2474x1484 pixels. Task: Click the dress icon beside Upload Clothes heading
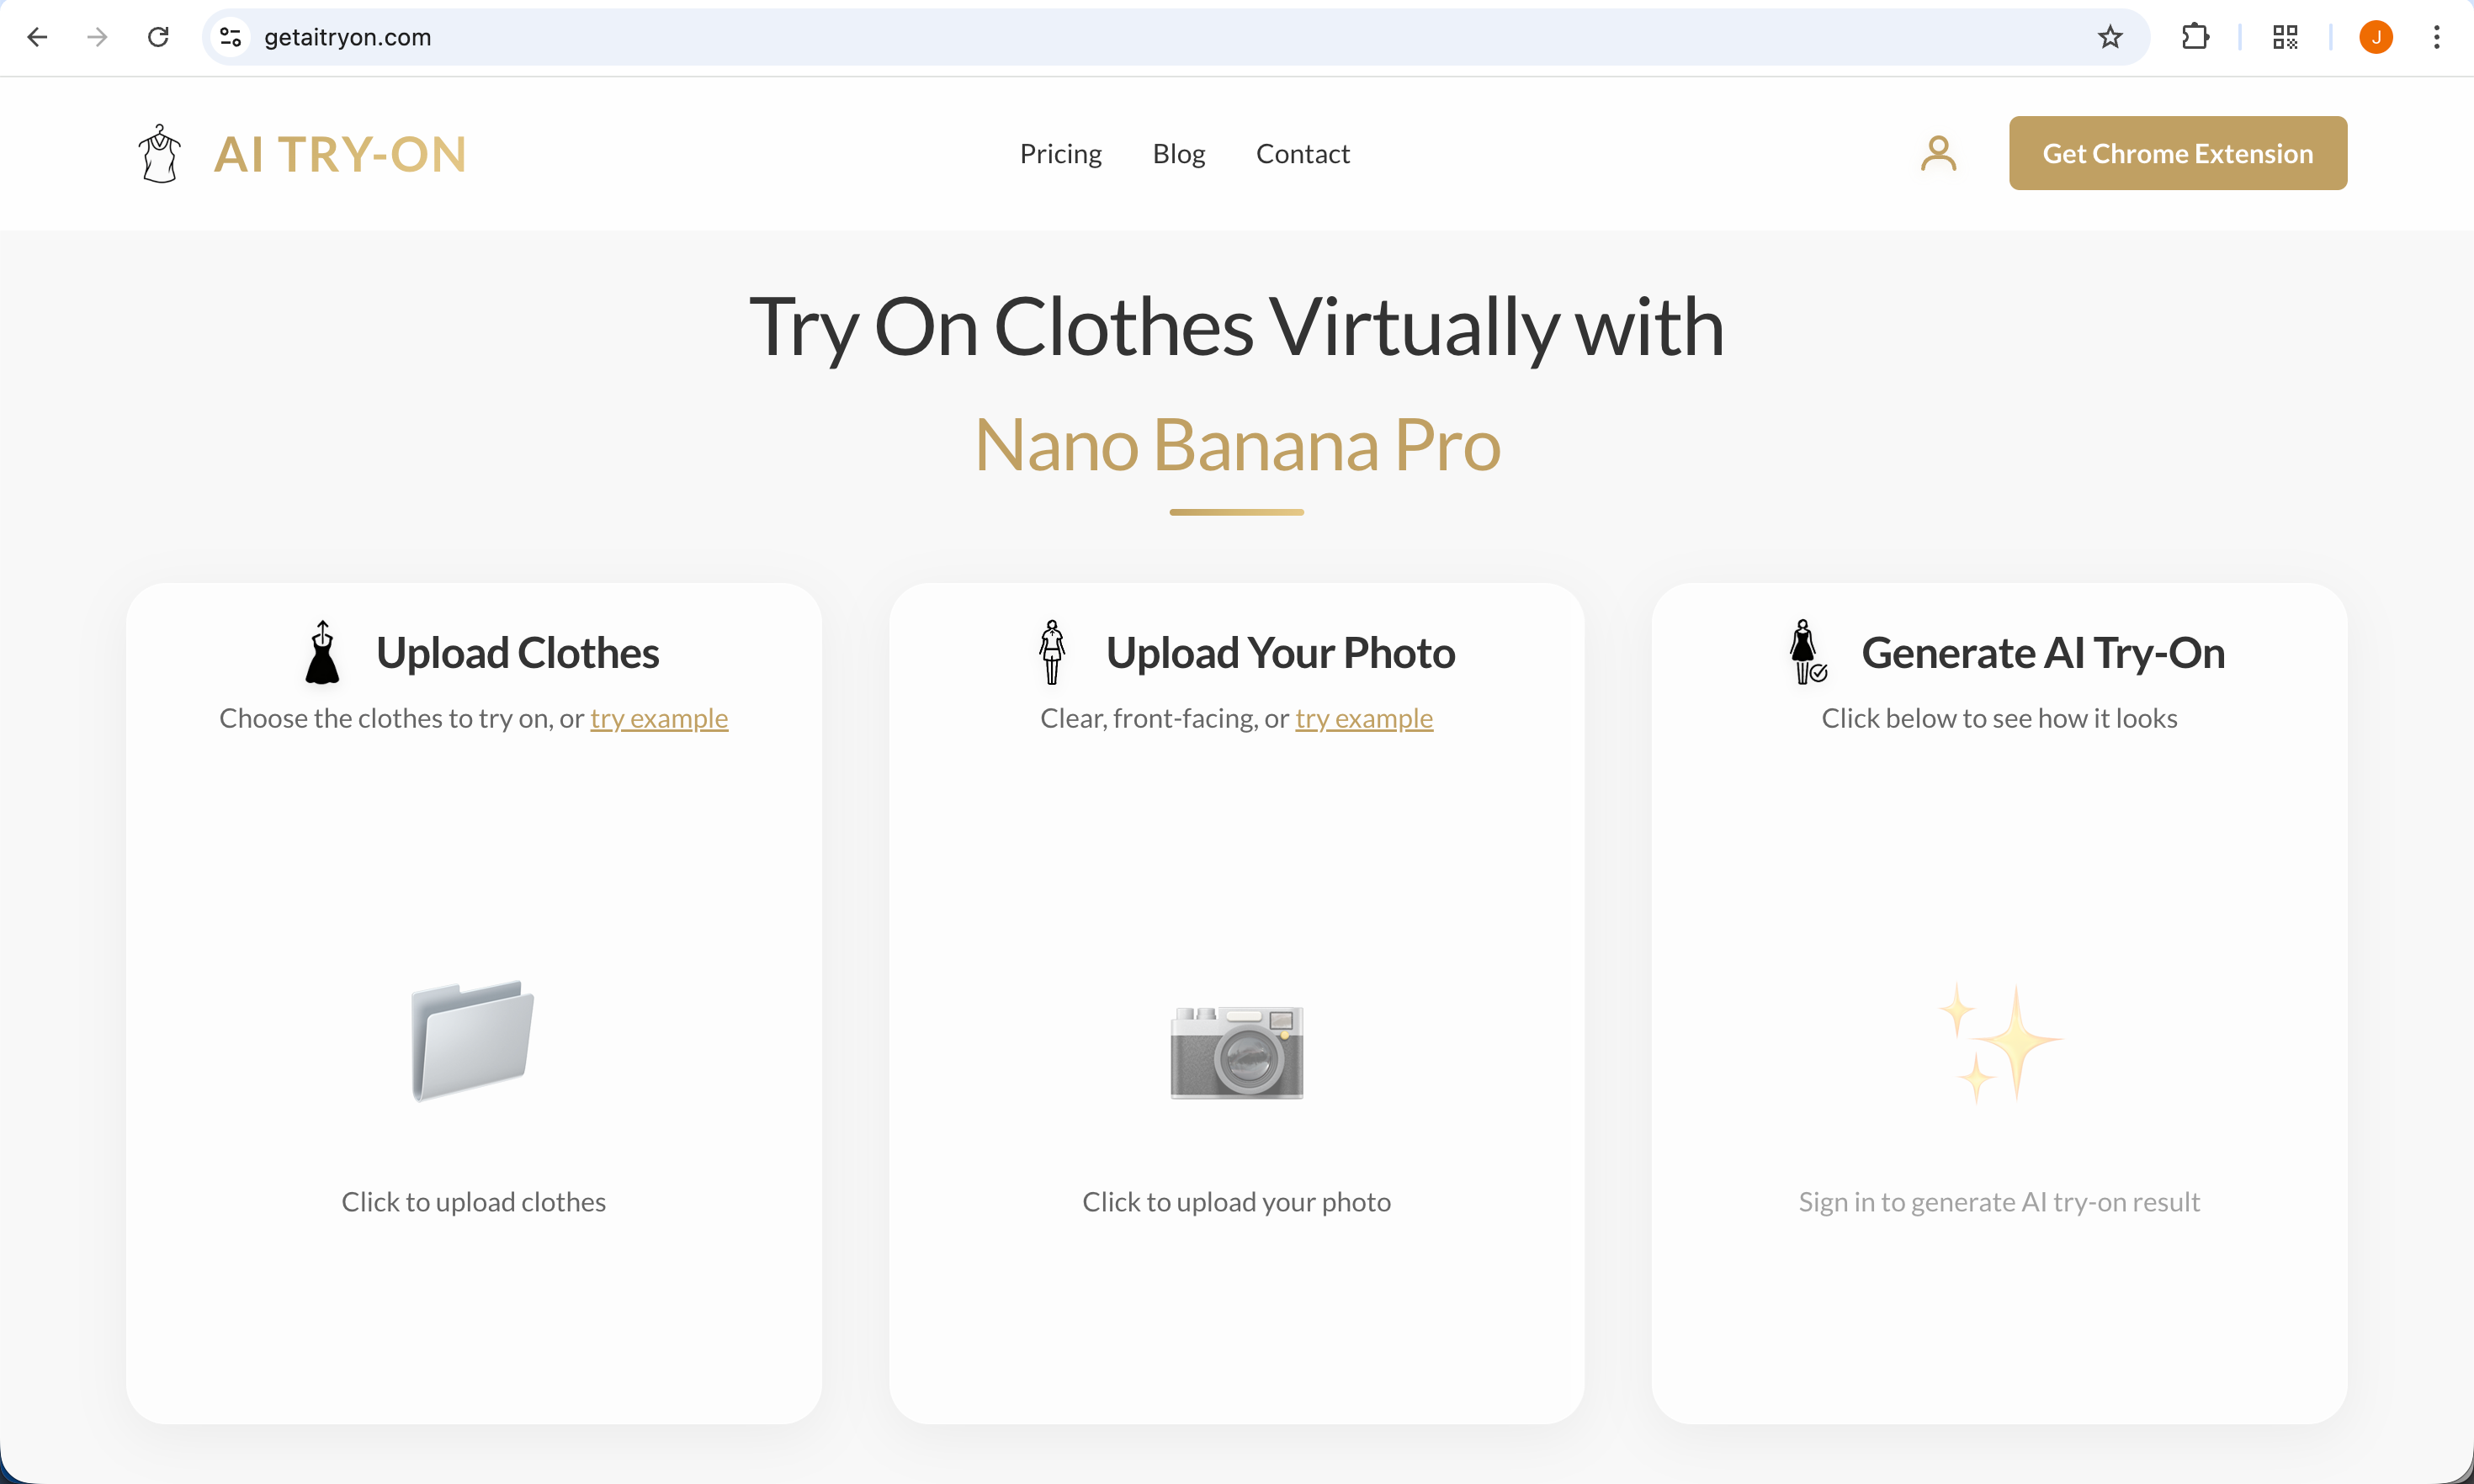322,651
